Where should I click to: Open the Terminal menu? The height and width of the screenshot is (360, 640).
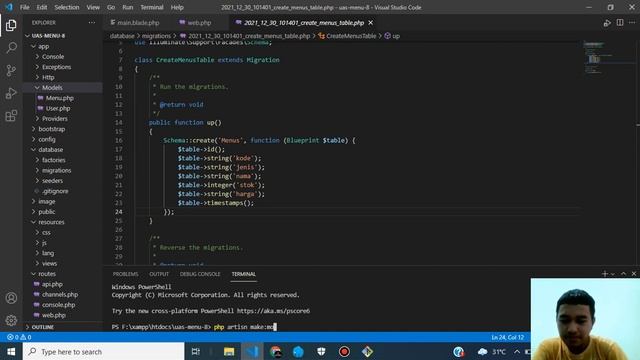pyautogui.click(x=152, y=7)
